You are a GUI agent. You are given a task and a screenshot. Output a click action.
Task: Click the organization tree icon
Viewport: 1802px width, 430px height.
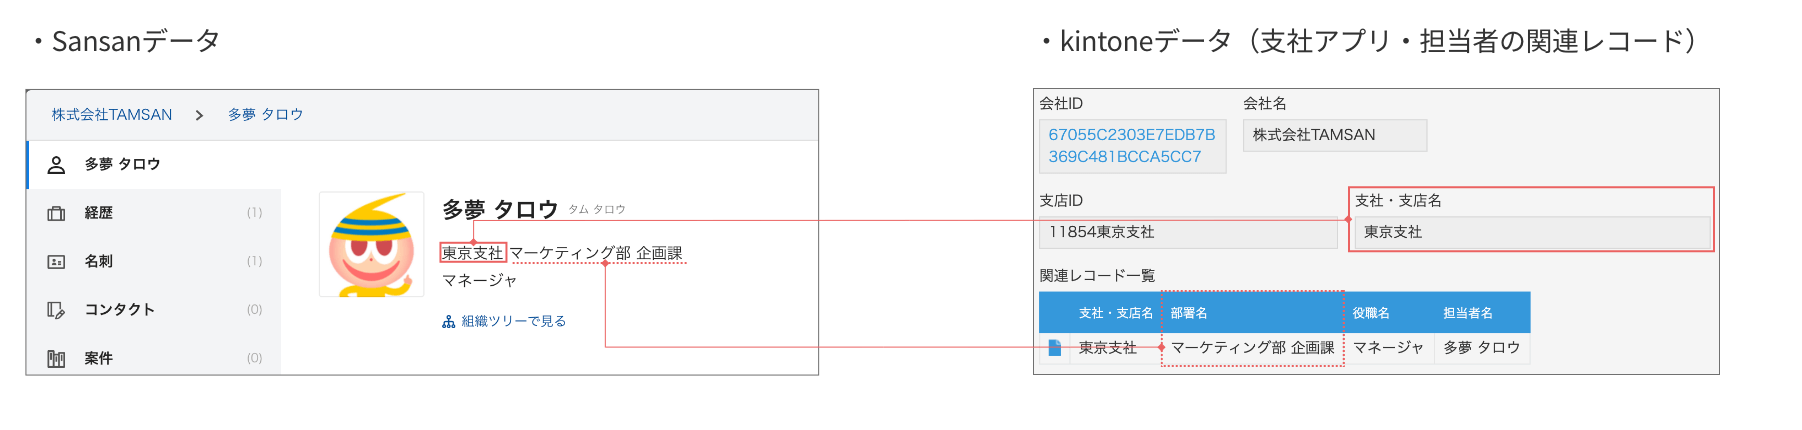click(449, 322)
